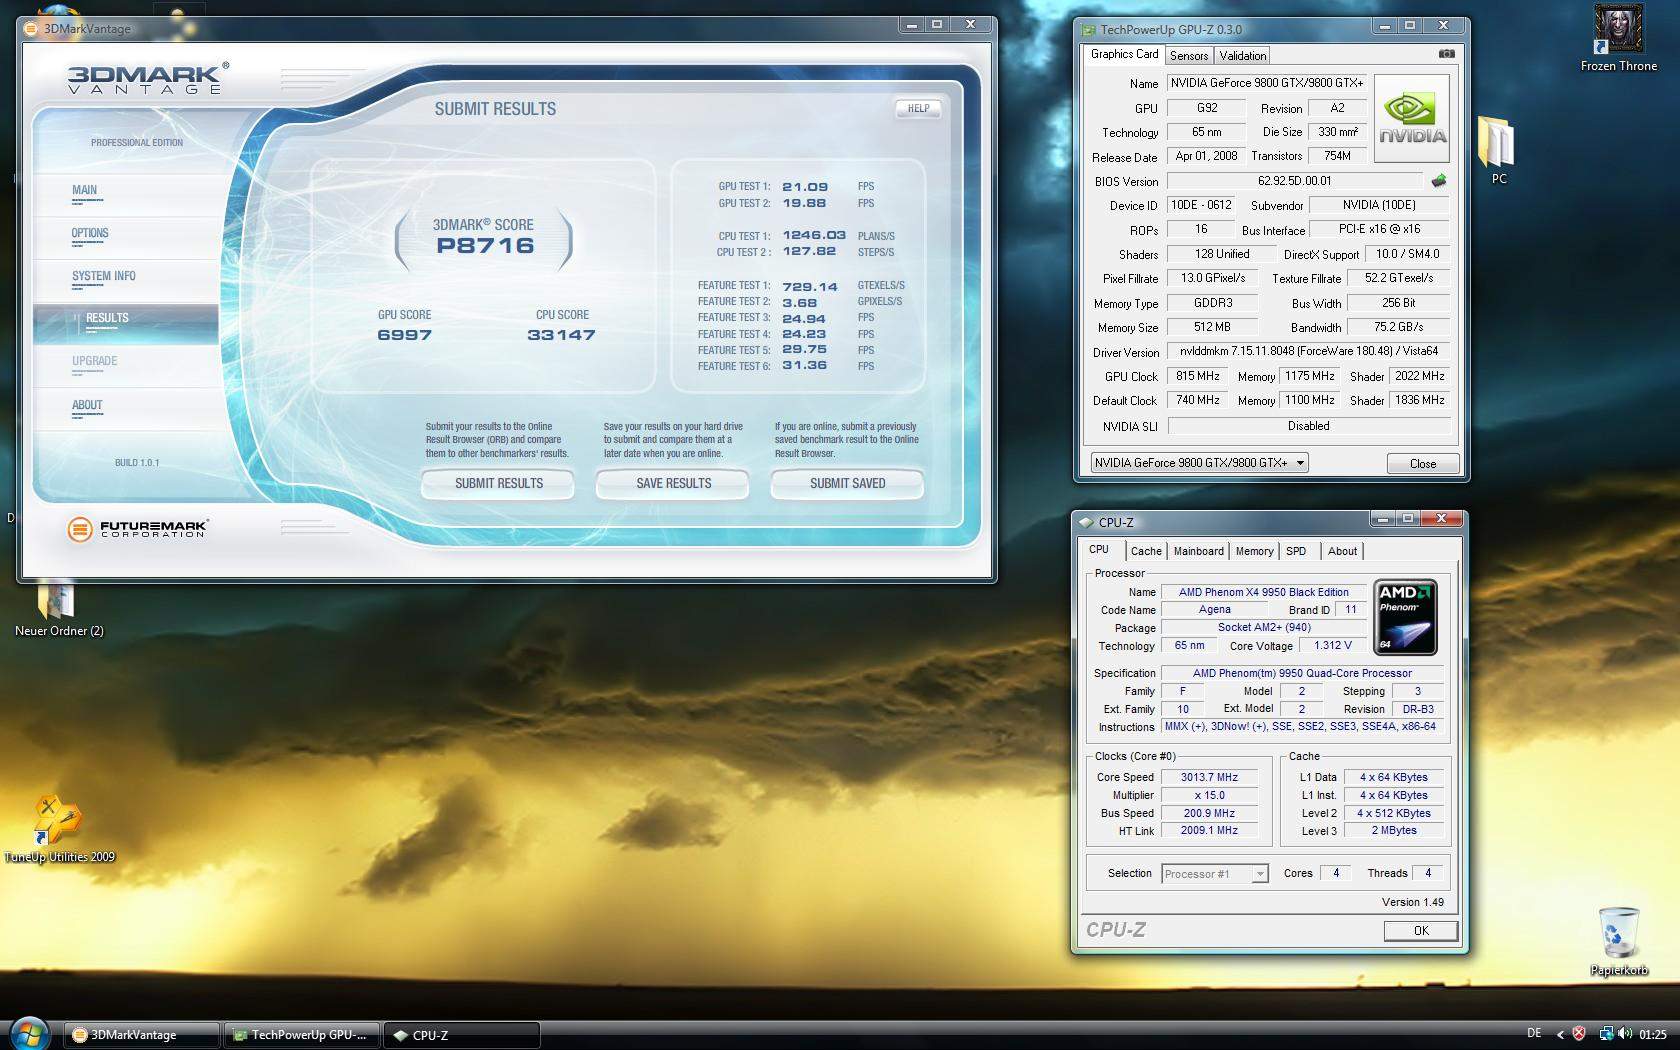Click the AMD Phenom logo in CPU-Z
Viewport: 1680px width, 1050px height.
(1405, 617)
